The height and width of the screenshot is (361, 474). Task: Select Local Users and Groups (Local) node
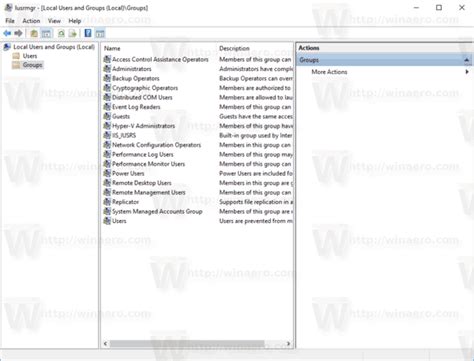(x=54, y=47)
